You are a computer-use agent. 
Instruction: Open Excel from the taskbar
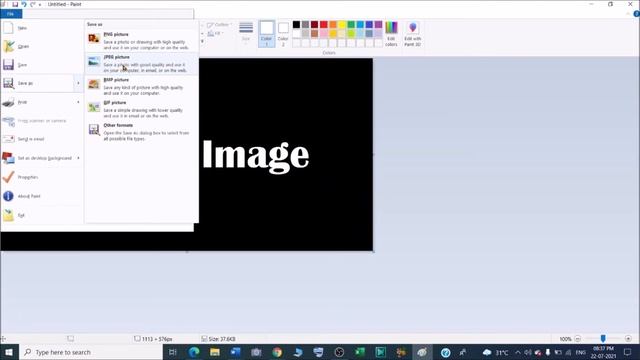pyautogui.click(x=360, y=352)
